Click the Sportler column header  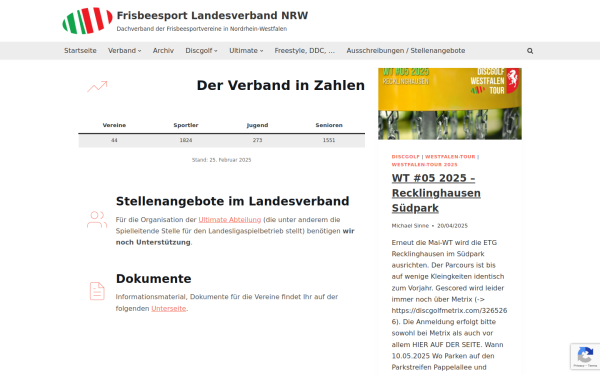[186, 125]
